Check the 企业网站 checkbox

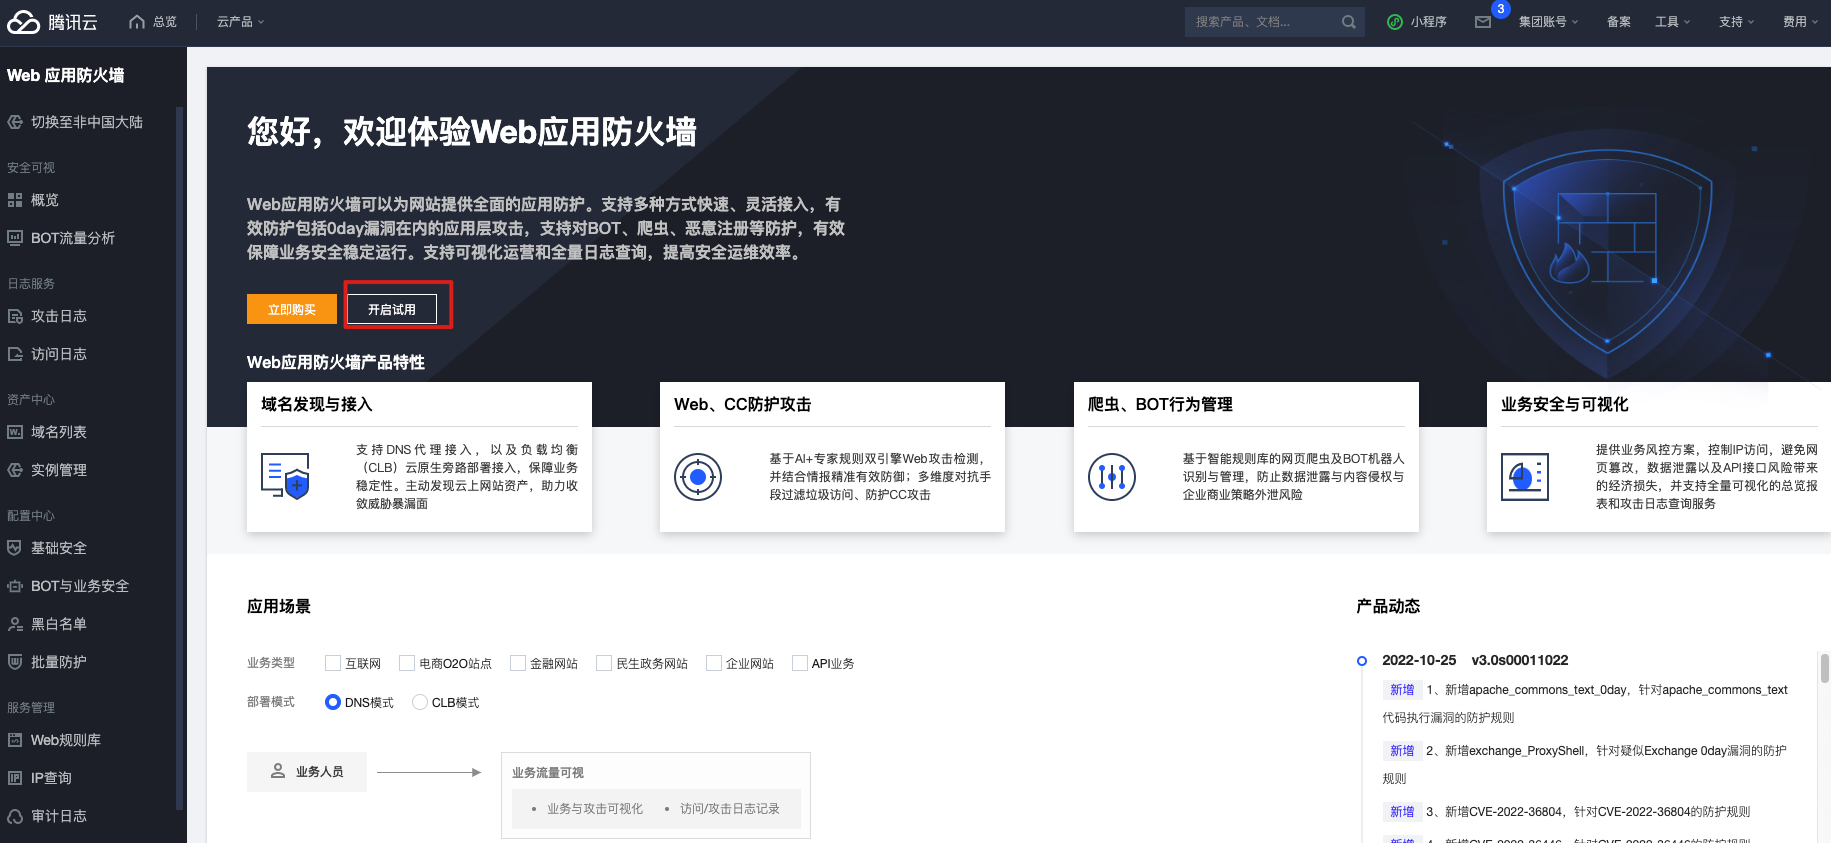tap(714, 663)
